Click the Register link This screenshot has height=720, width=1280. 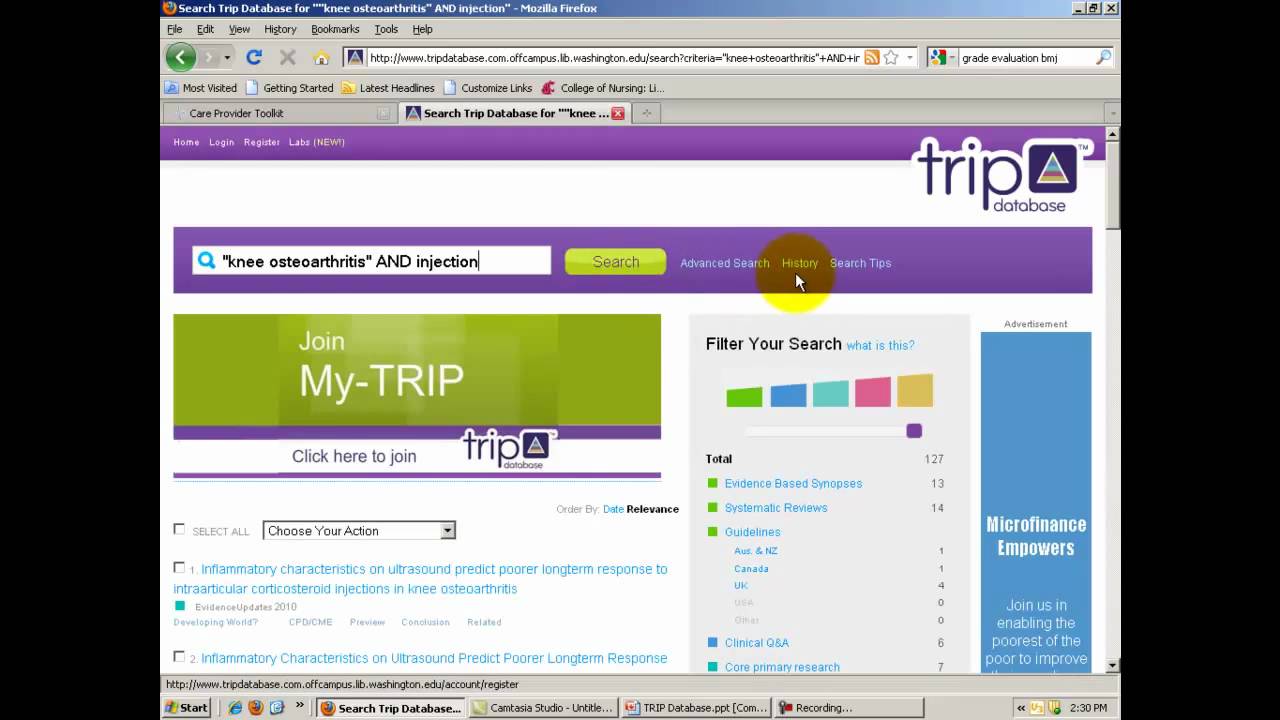(x=262, y=142)
